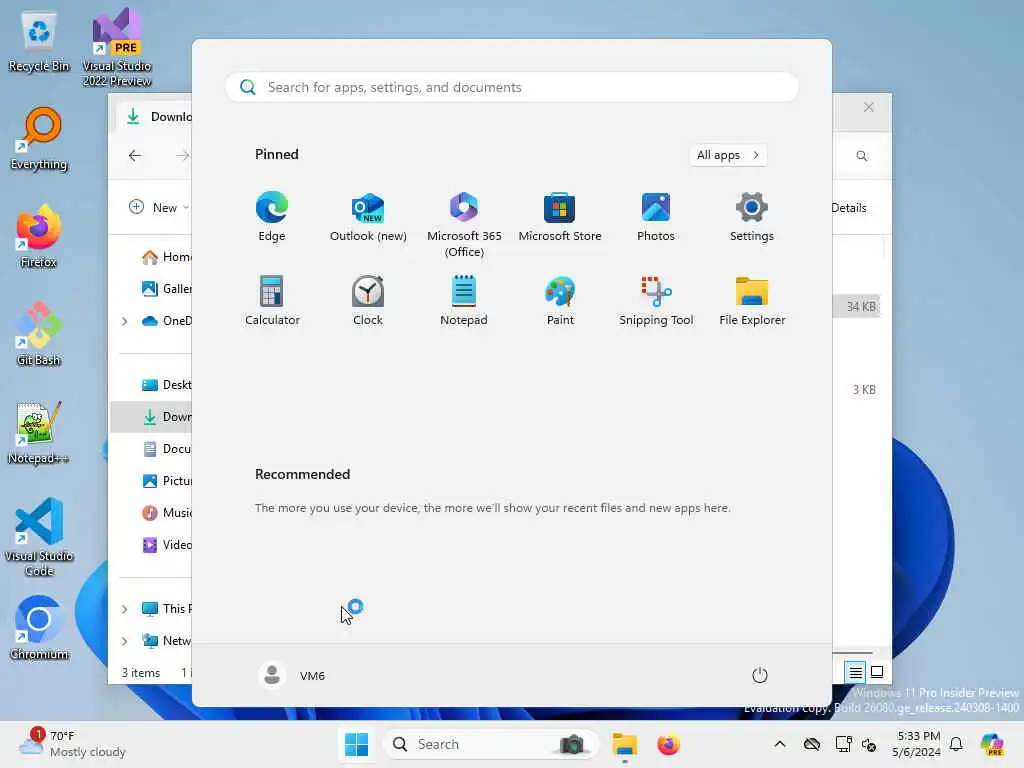This screenshot has width=1024, height=768.
Task: Open Microsoft Store pinned app
Action: pos(560,217)
